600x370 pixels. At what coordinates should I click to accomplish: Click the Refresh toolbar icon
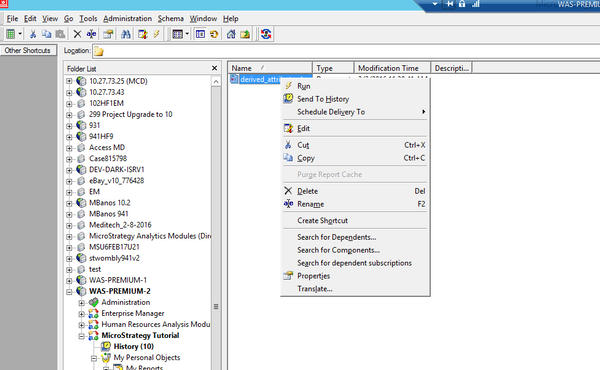tap(214, 34)
